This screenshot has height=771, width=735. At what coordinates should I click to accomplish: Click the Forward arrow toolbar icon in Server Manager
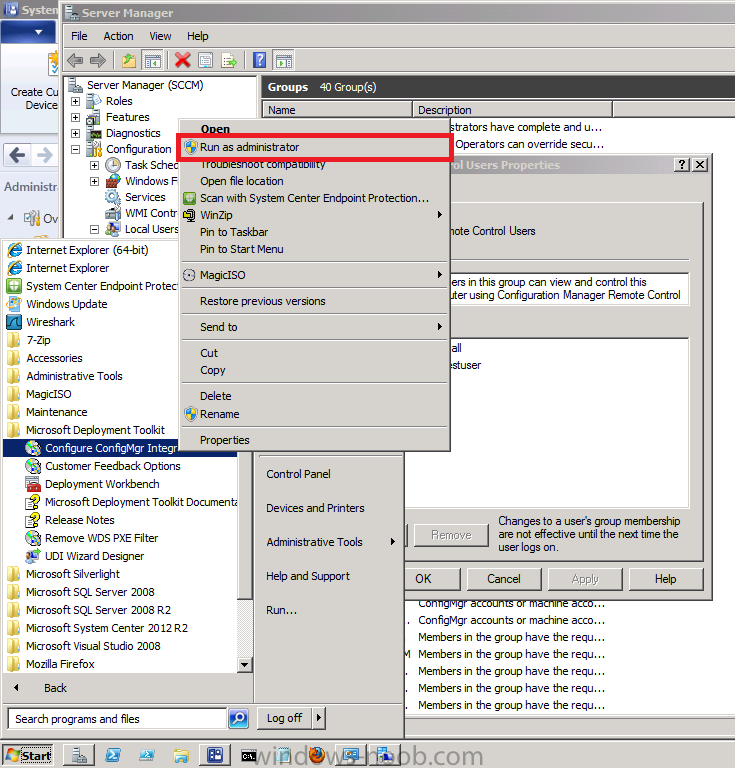coord(98,60)
